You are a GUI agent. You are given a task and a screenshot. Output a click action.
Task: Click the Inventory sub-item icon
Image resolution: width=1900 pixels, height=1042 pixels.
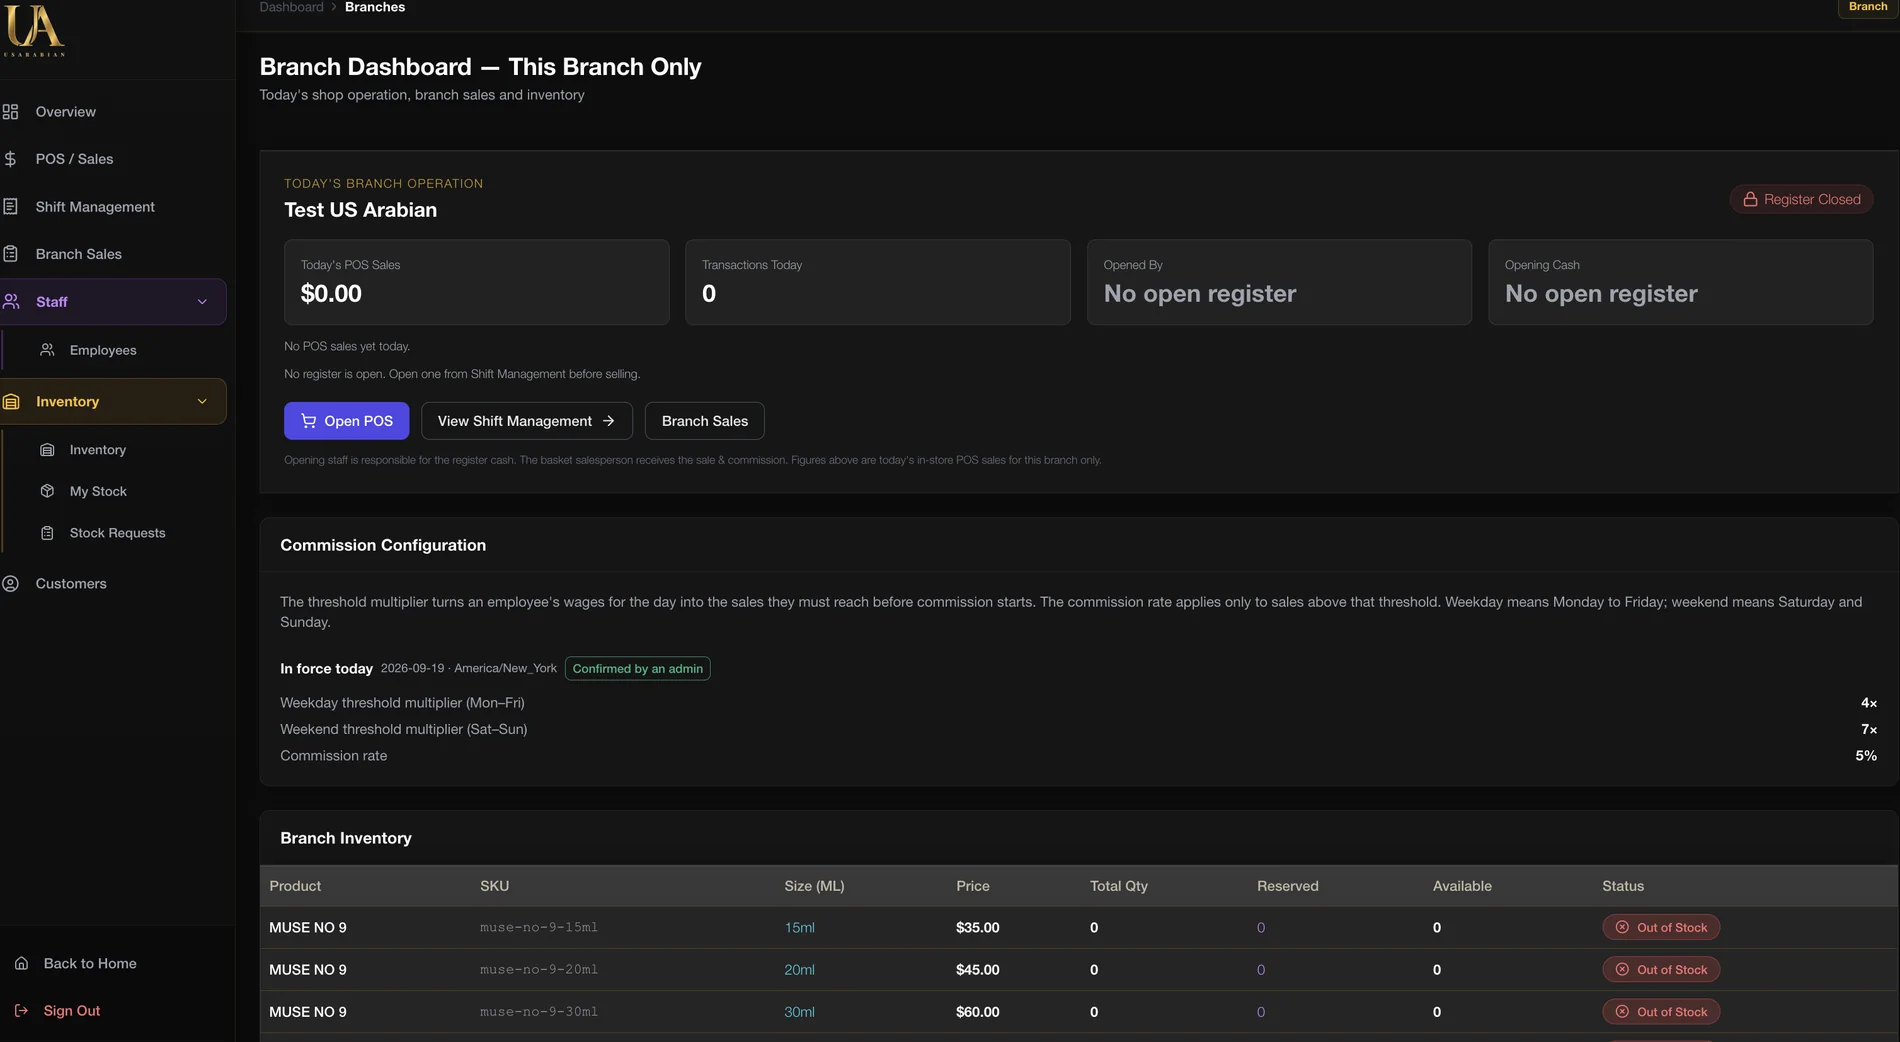pyautogui.click(x=47, y=450)
